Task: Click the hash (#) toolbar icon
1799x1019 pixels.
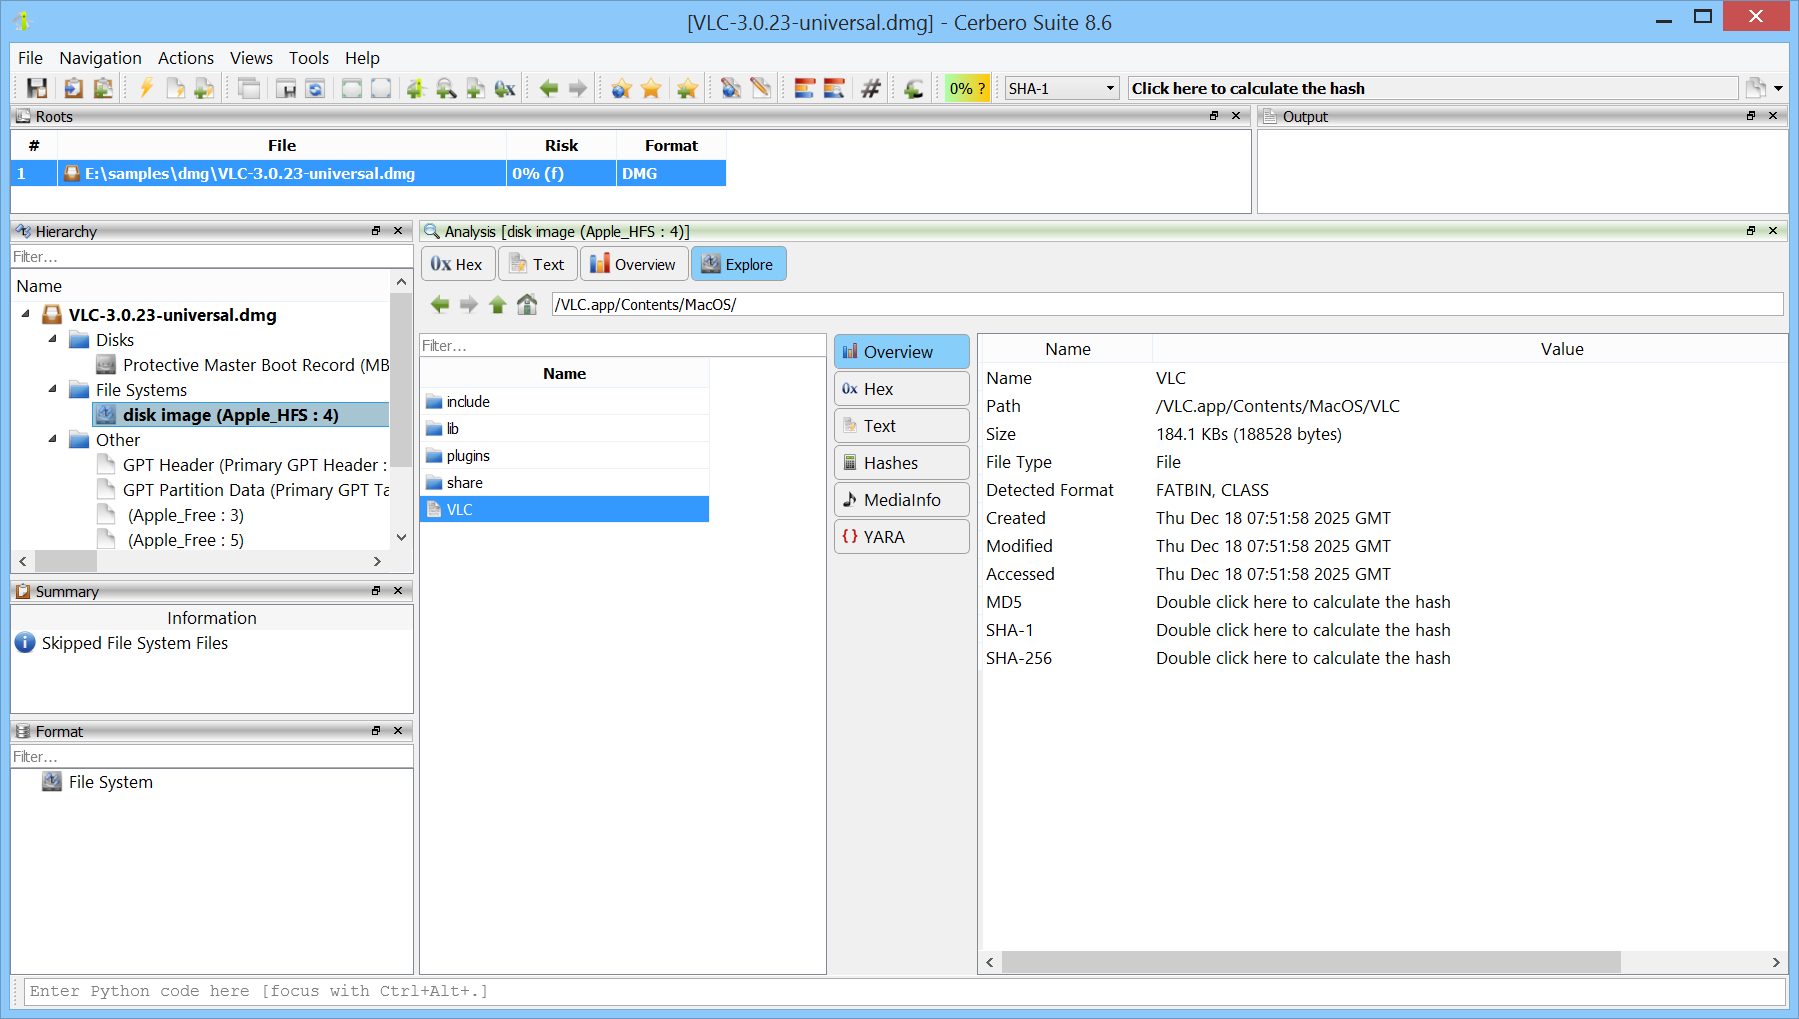Action: point(871,89)
